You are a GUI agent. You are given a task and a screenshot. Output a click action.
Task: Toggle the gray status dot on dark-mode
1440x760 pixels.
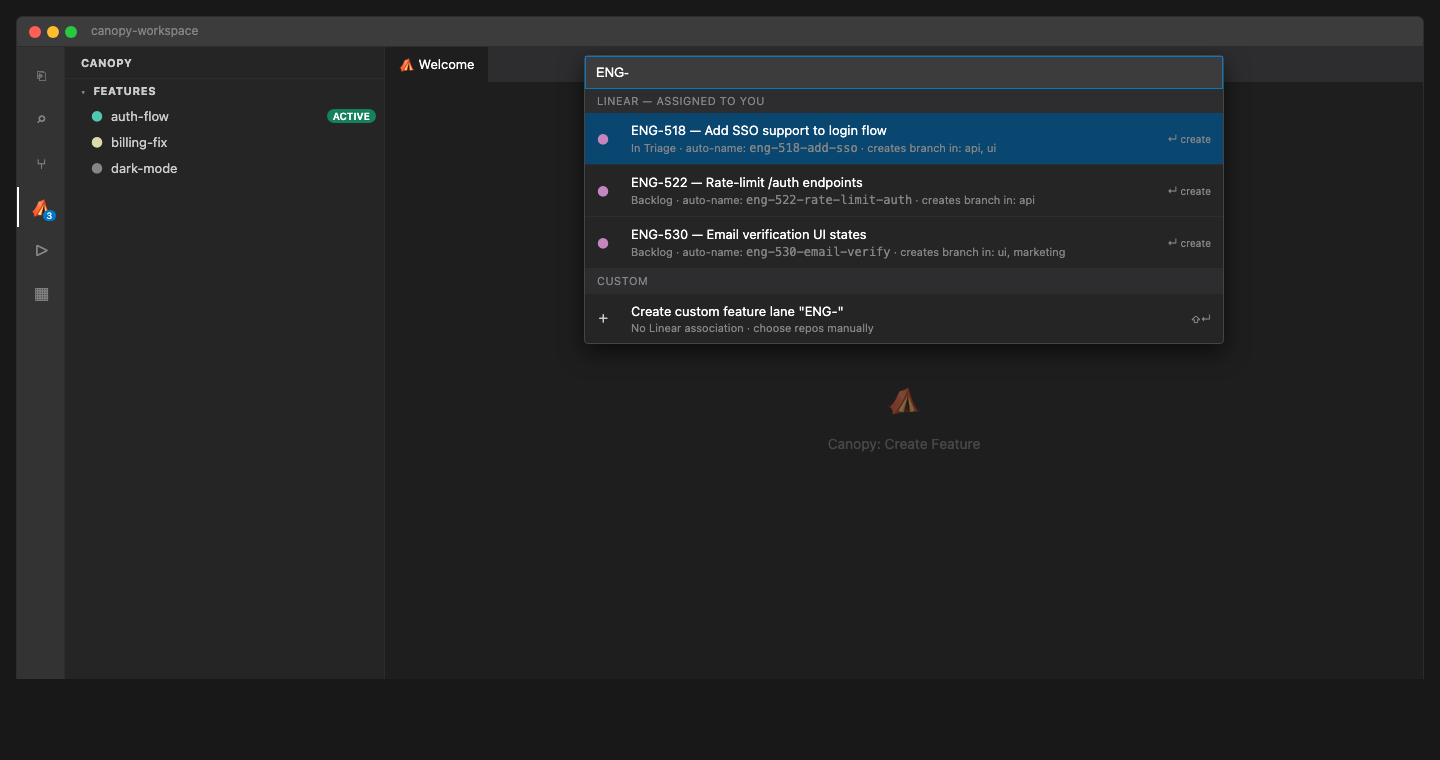pos(96,168)
